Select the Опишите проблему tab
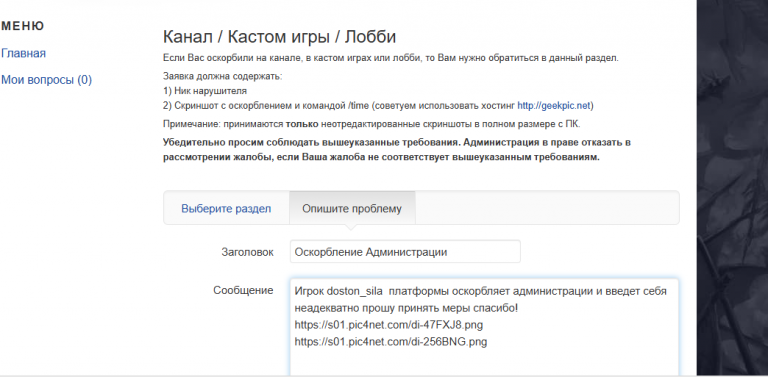768x377 pixels. (x=352, y=209)
